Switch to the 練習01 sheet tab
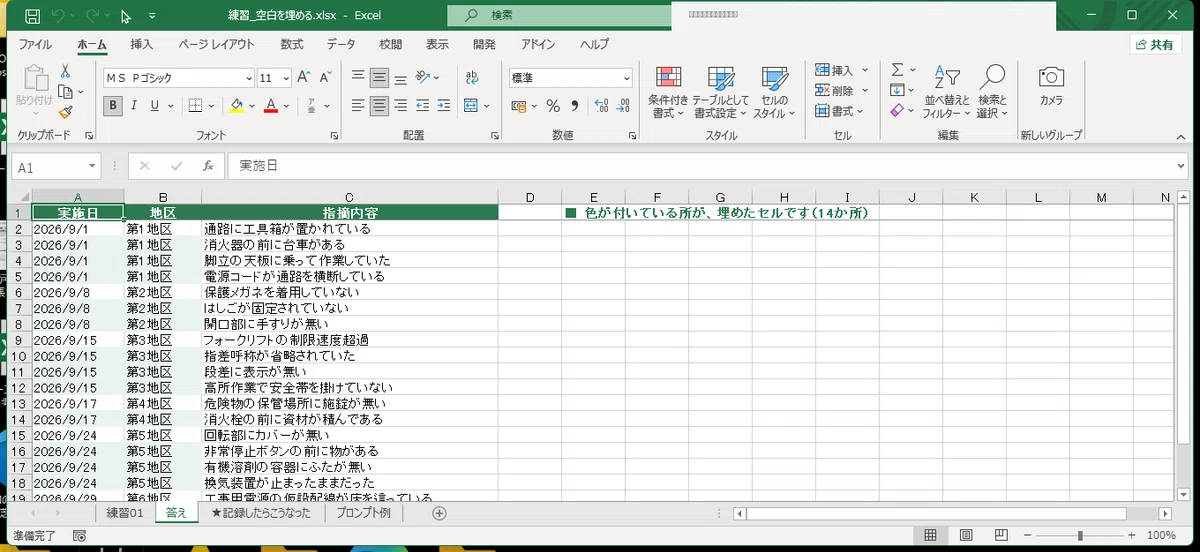The height and width of the screenshot is (552, 1200). [x=126, y=513]
